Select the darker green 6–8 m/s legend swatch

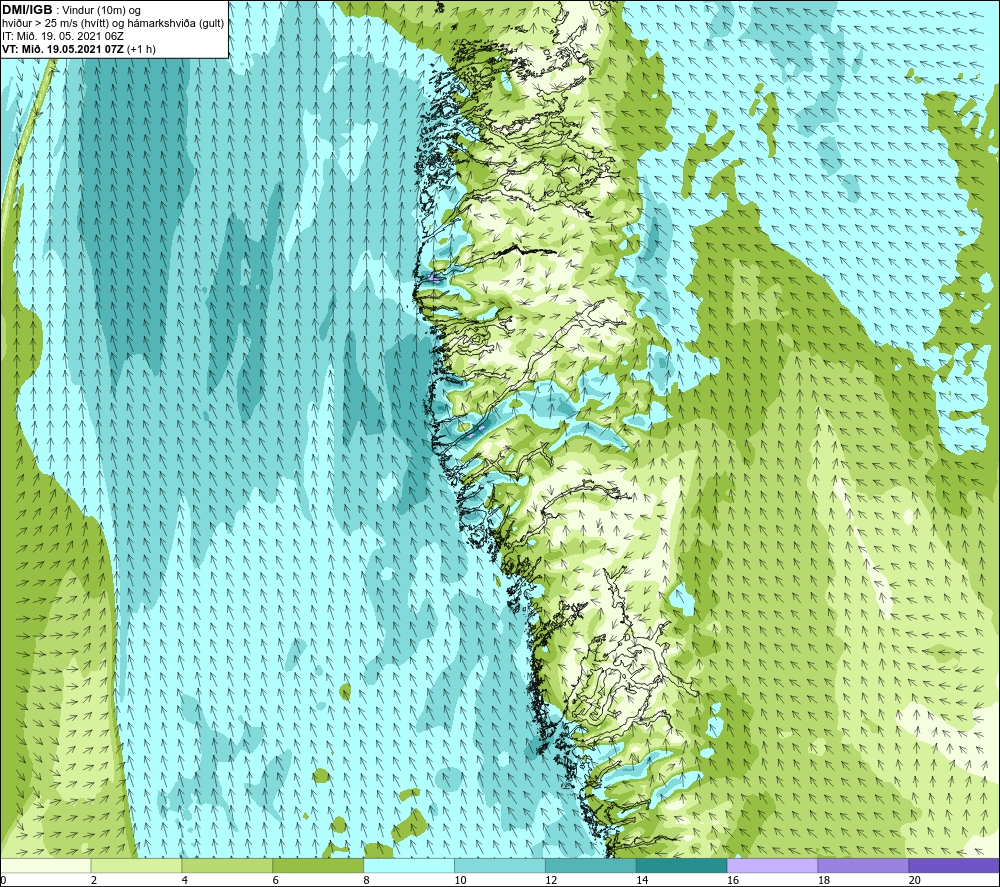point(318,865)
